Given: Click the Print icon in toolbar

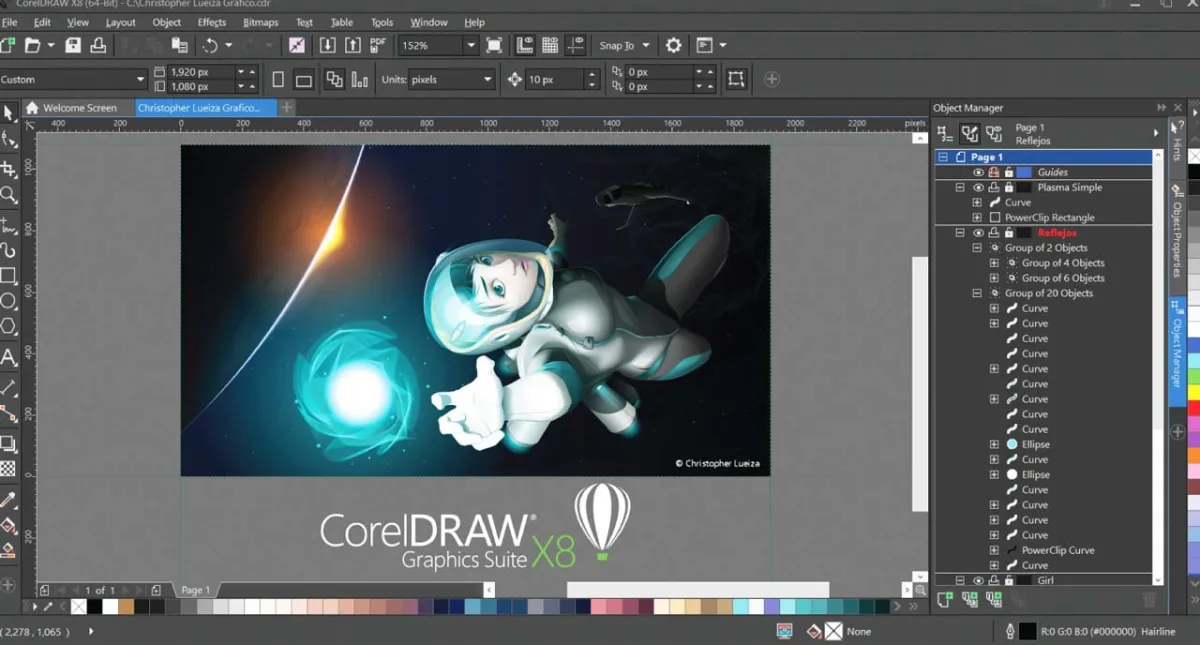Looking at the screenshot, I should point(98,45).
